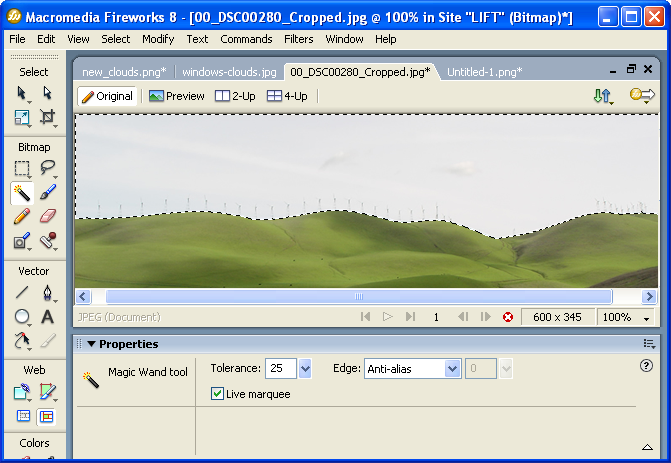The image size is (671, 463).
Task: Click the horizontal scrollbar thumb
Action: point(358,297)
